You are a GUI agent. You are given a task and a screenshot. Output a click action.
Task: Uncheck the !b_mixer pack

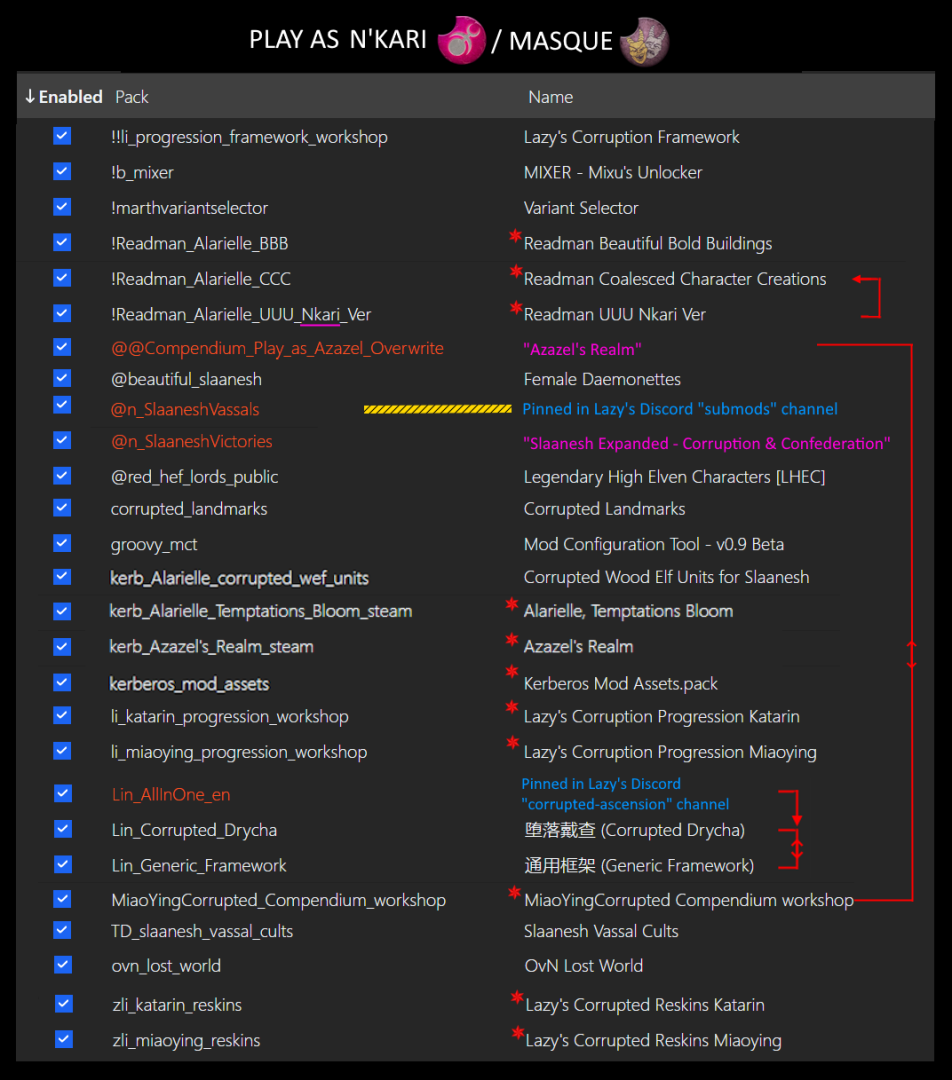click(62, 171)
